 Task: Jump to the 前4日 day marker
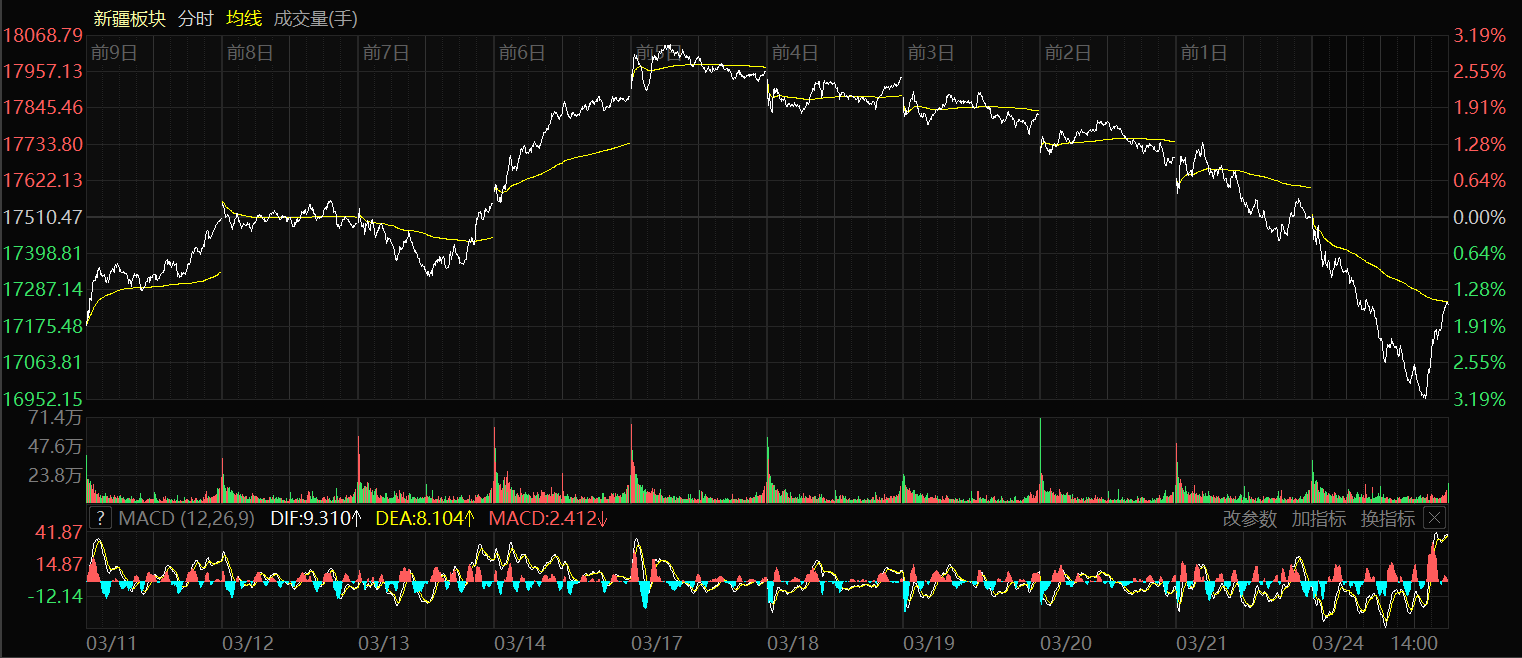pos(795,52)
